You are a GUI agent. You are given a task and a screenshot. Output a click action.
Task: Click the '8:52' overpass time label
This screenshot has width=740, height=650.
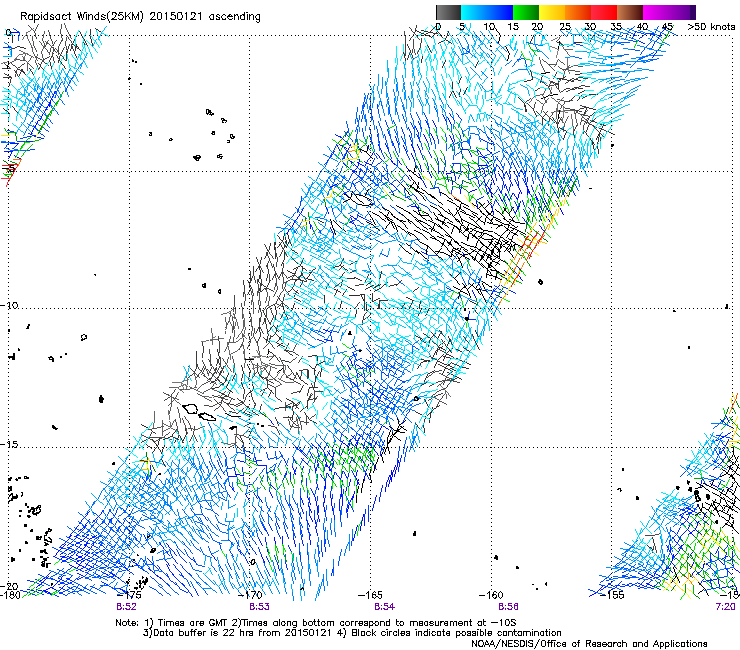[126, 607]
